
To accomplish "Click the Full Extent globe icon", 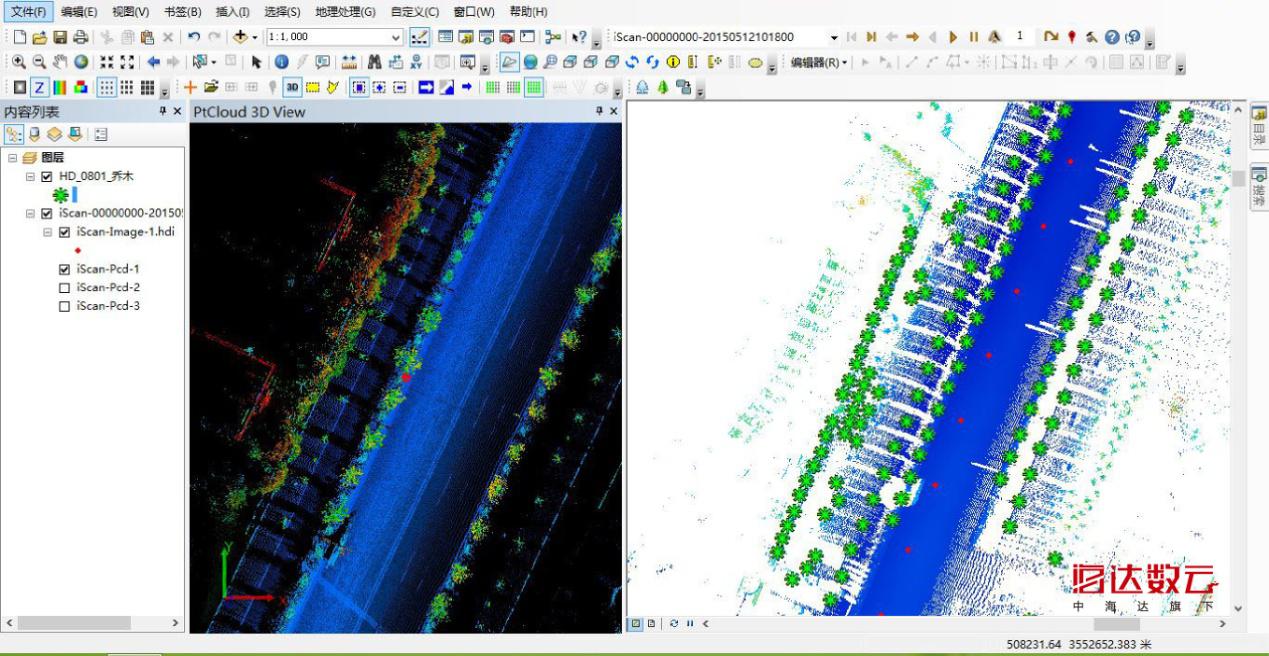I will [x=81, y=62].
